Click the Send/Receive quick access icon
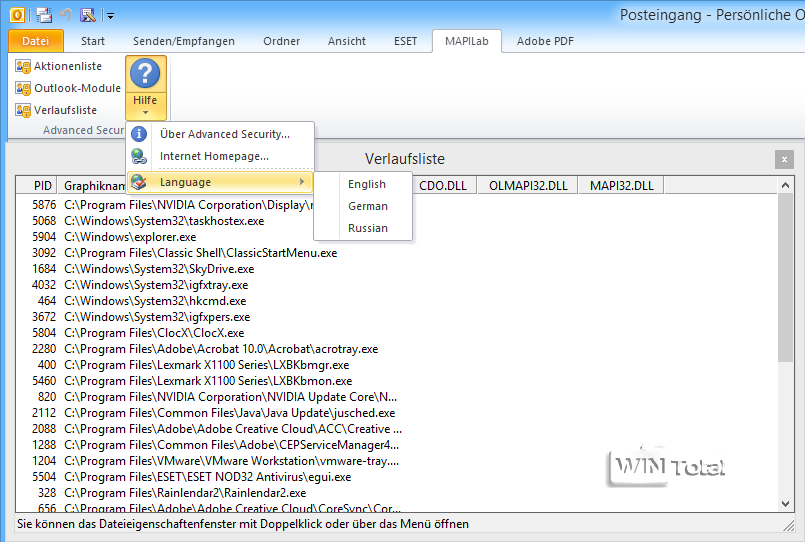Image resolution: width=805 pixels, height=542 pixels. [44, 15]
